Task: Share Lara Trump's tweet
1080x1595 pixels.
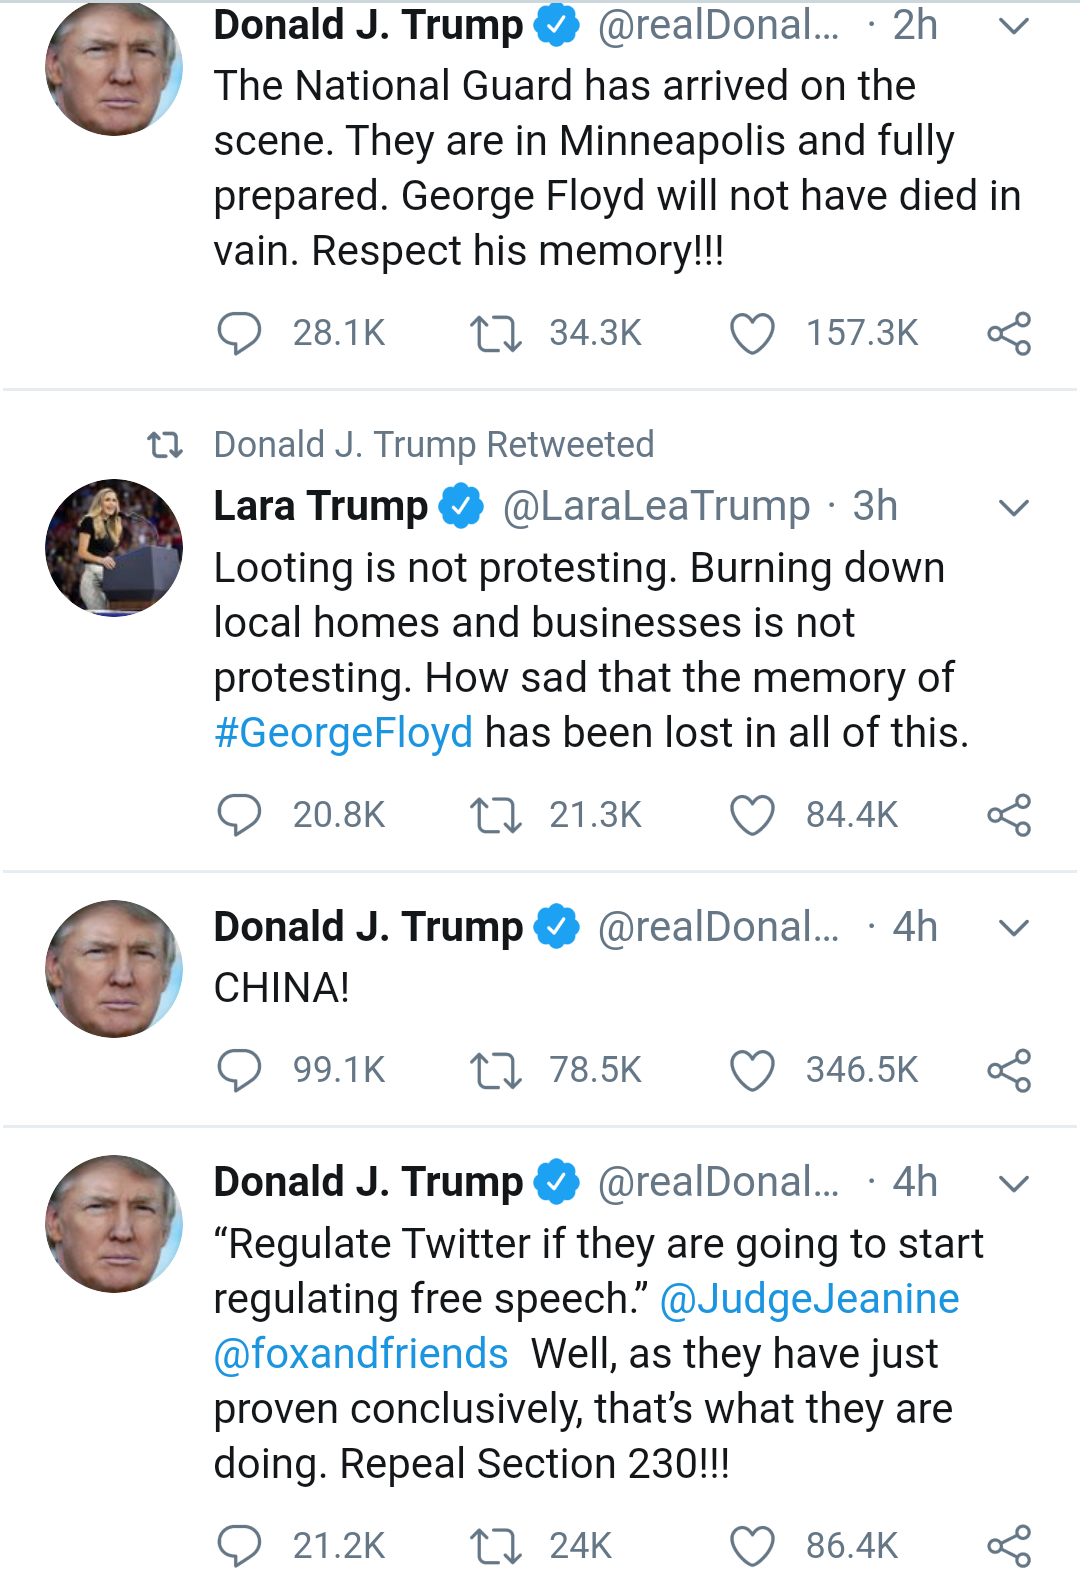Action: click(1009, 815)
